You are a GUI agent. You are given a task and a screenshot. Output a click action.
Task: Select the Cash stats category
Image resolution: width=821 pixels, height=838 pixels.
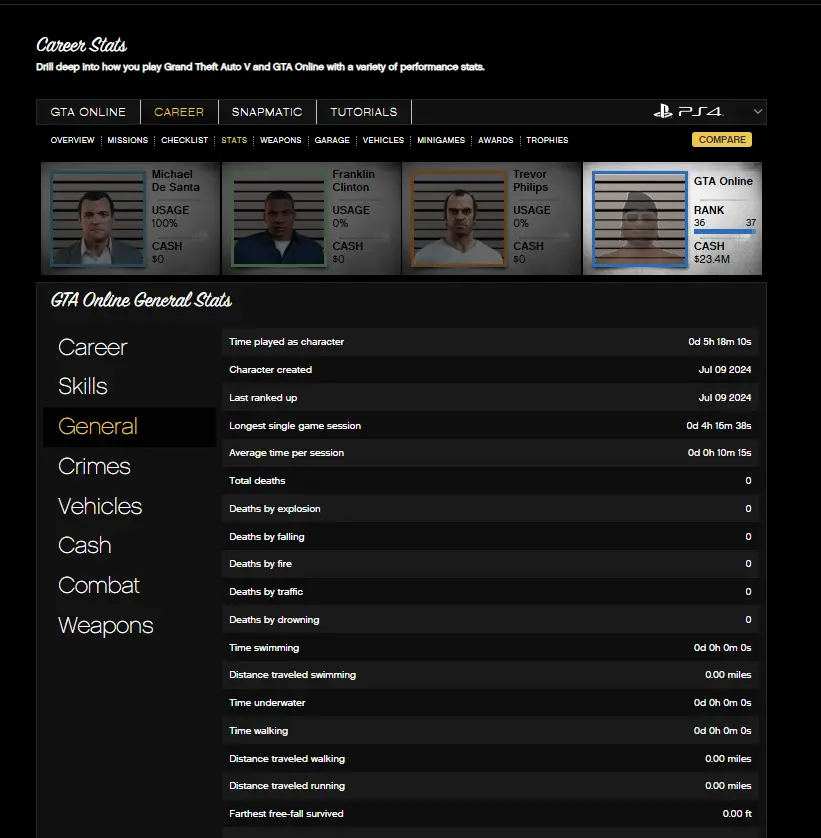(x=85, y=546)
